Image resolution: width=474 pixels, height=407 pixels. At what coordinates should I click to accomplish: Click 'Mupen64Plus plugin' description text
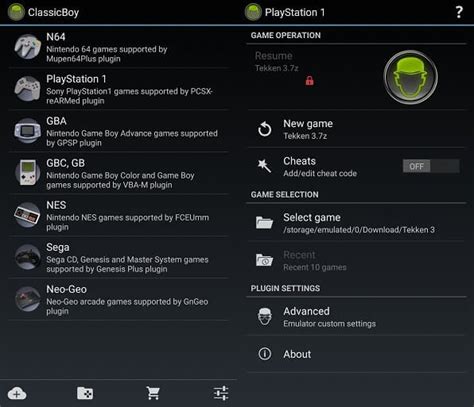(x=83, y=59)
